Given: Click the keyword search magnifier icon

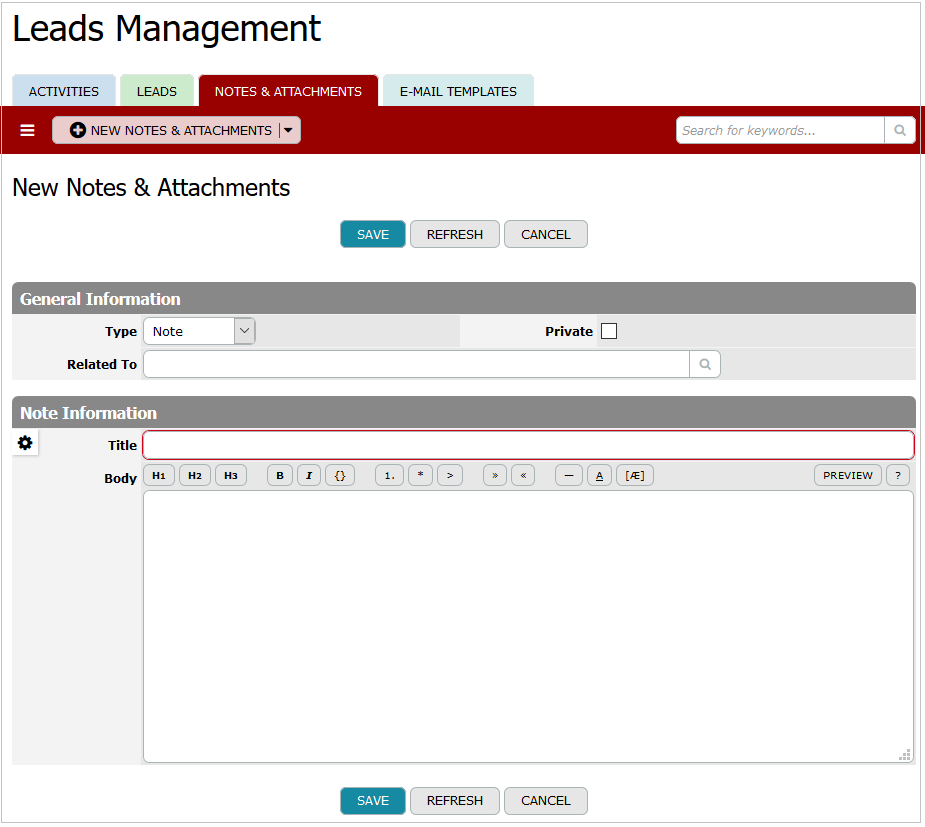Looking at the screenshot, I should (899, 131).
